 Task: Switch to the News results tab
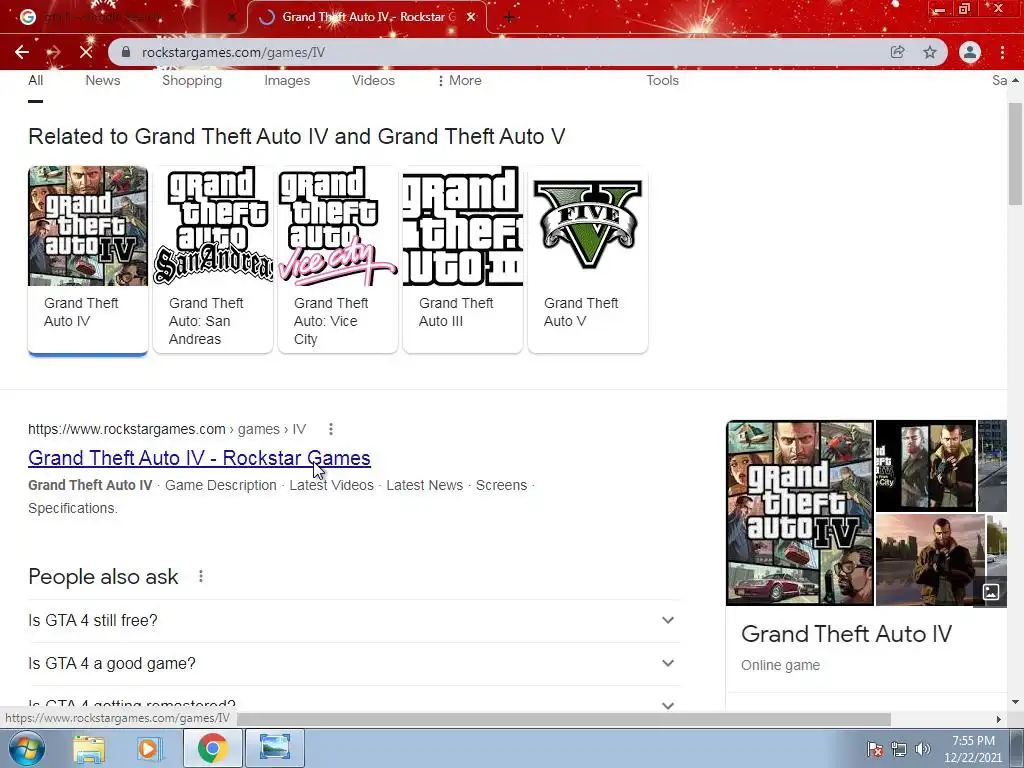click(x=103, y=80)
